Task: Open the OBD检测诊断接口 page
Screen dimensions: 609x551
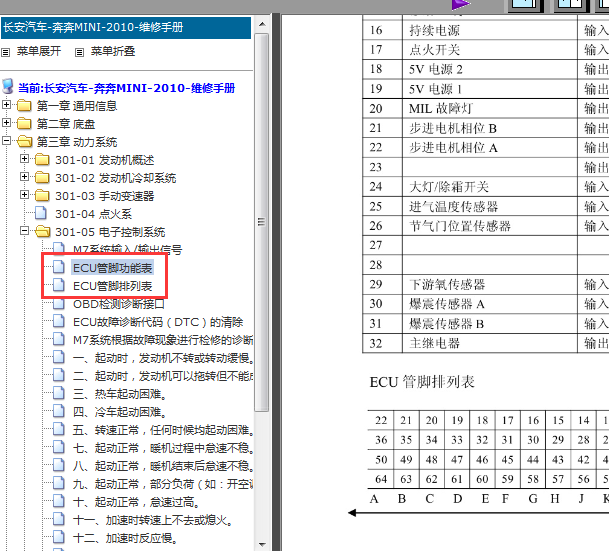Action: pos(119,304)
